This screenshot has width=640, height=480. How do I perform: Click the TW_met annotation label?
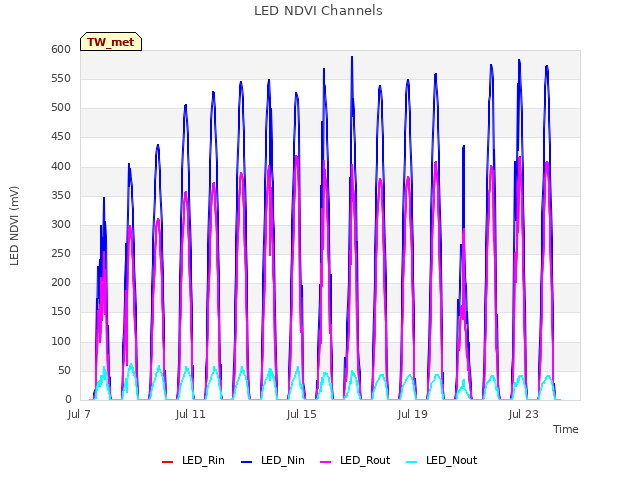click(x=111, y=42)
